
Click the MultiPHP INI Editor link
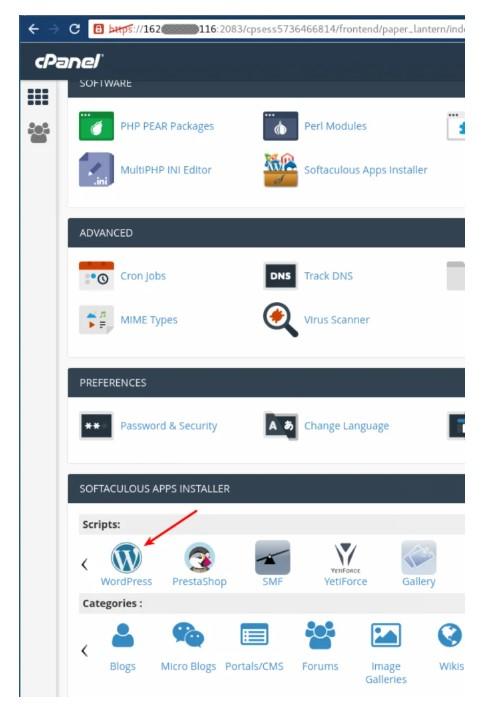point(166,170)
